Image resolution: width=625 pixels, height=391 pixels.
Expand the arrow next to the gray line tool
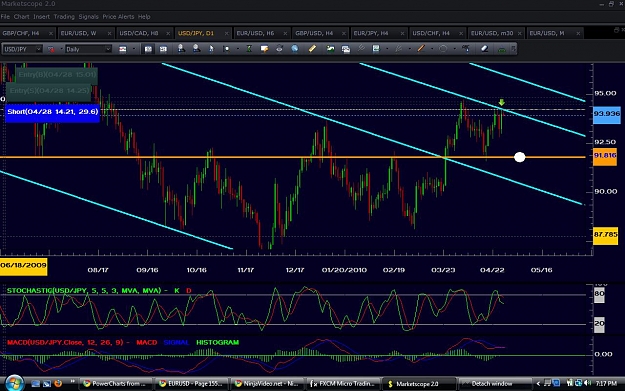409,49
